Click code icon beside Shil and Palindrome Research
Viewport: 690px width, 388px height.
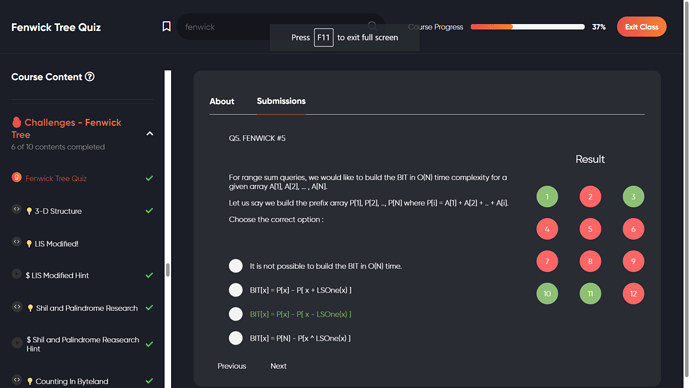pyautogui.click(x=17, y=307)
